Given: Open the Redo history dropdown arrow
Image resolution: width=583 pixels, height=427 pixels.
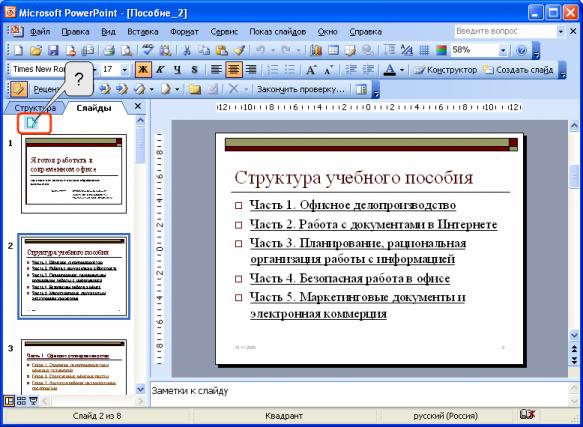Looking at the screenshot, I should 298,50.
